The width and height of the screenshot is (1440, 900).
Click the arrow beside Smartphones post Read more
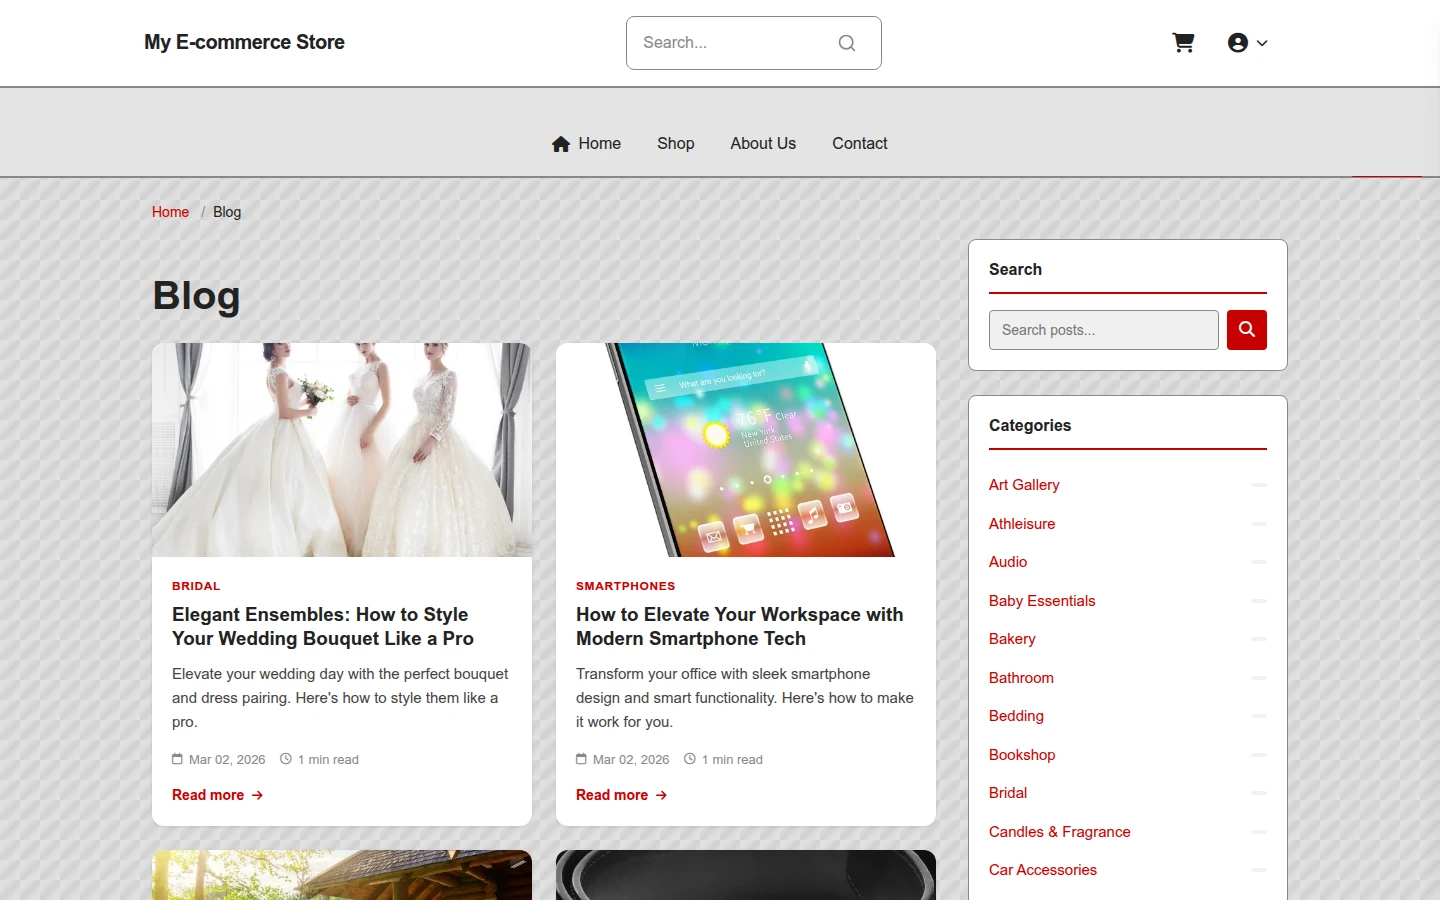tap(661, 795)
